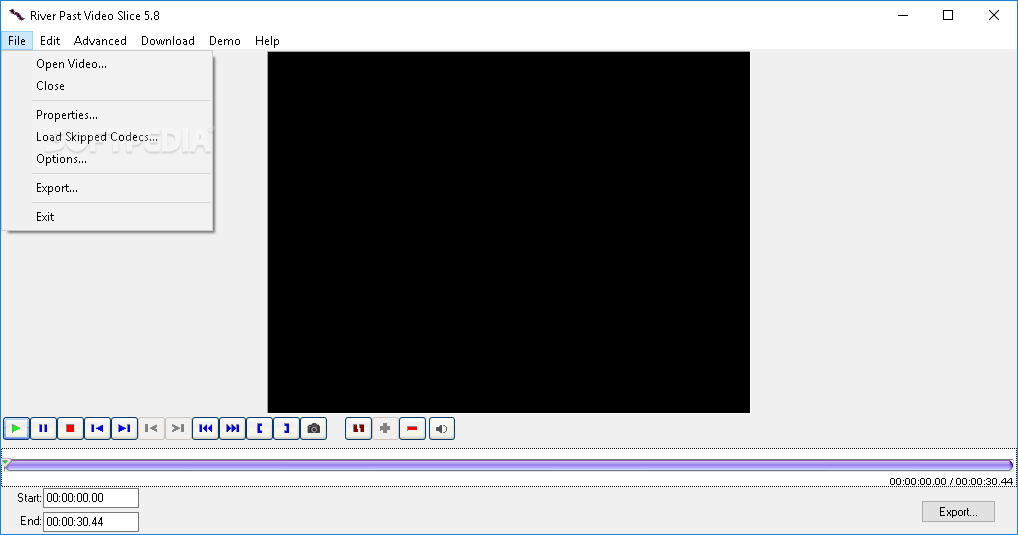Set selection start with left bracket icon
This screenshot has width=1018, height=535.
[260, 429]
